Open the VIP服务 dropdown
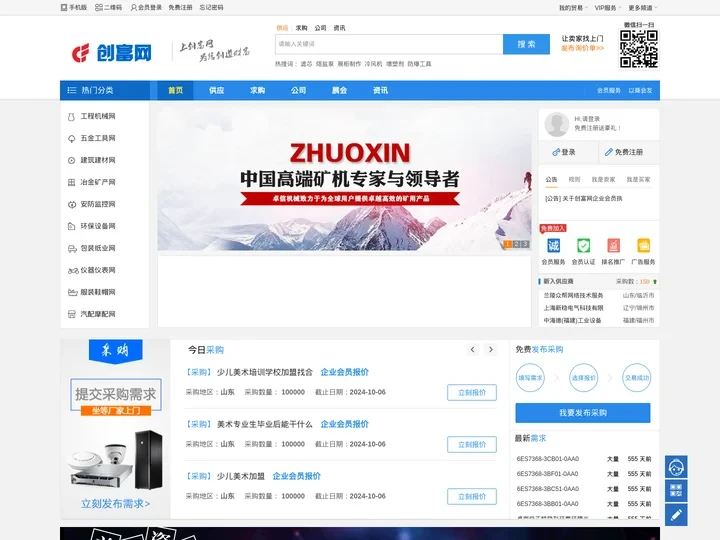The width and height of the screenshot is (720, 540). click(608, 8)
